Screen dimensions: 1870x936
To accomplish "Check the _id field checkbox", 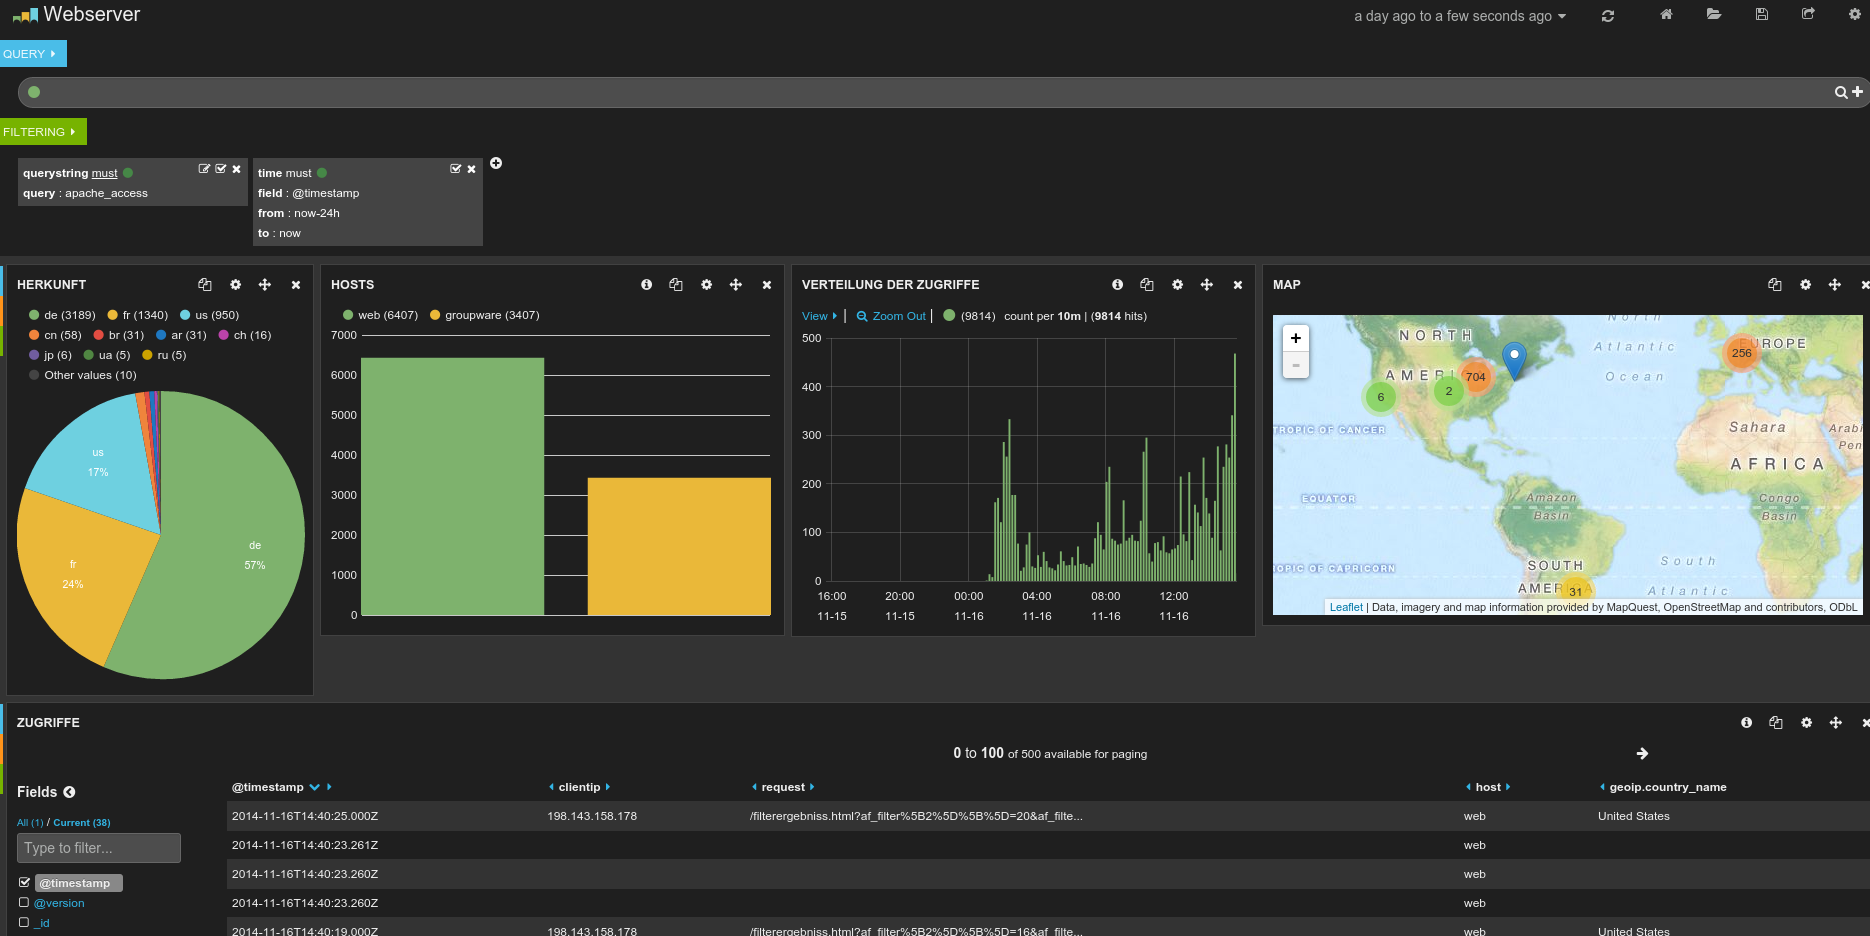I will pyautogui.click(x=24, y=922).
